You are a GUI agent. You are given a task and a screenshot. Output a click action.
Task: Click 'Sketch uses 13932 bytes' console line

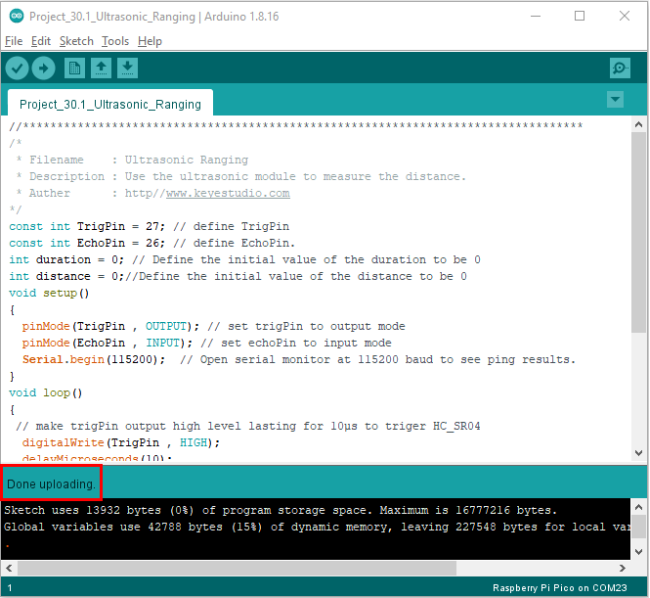[281, 510]
